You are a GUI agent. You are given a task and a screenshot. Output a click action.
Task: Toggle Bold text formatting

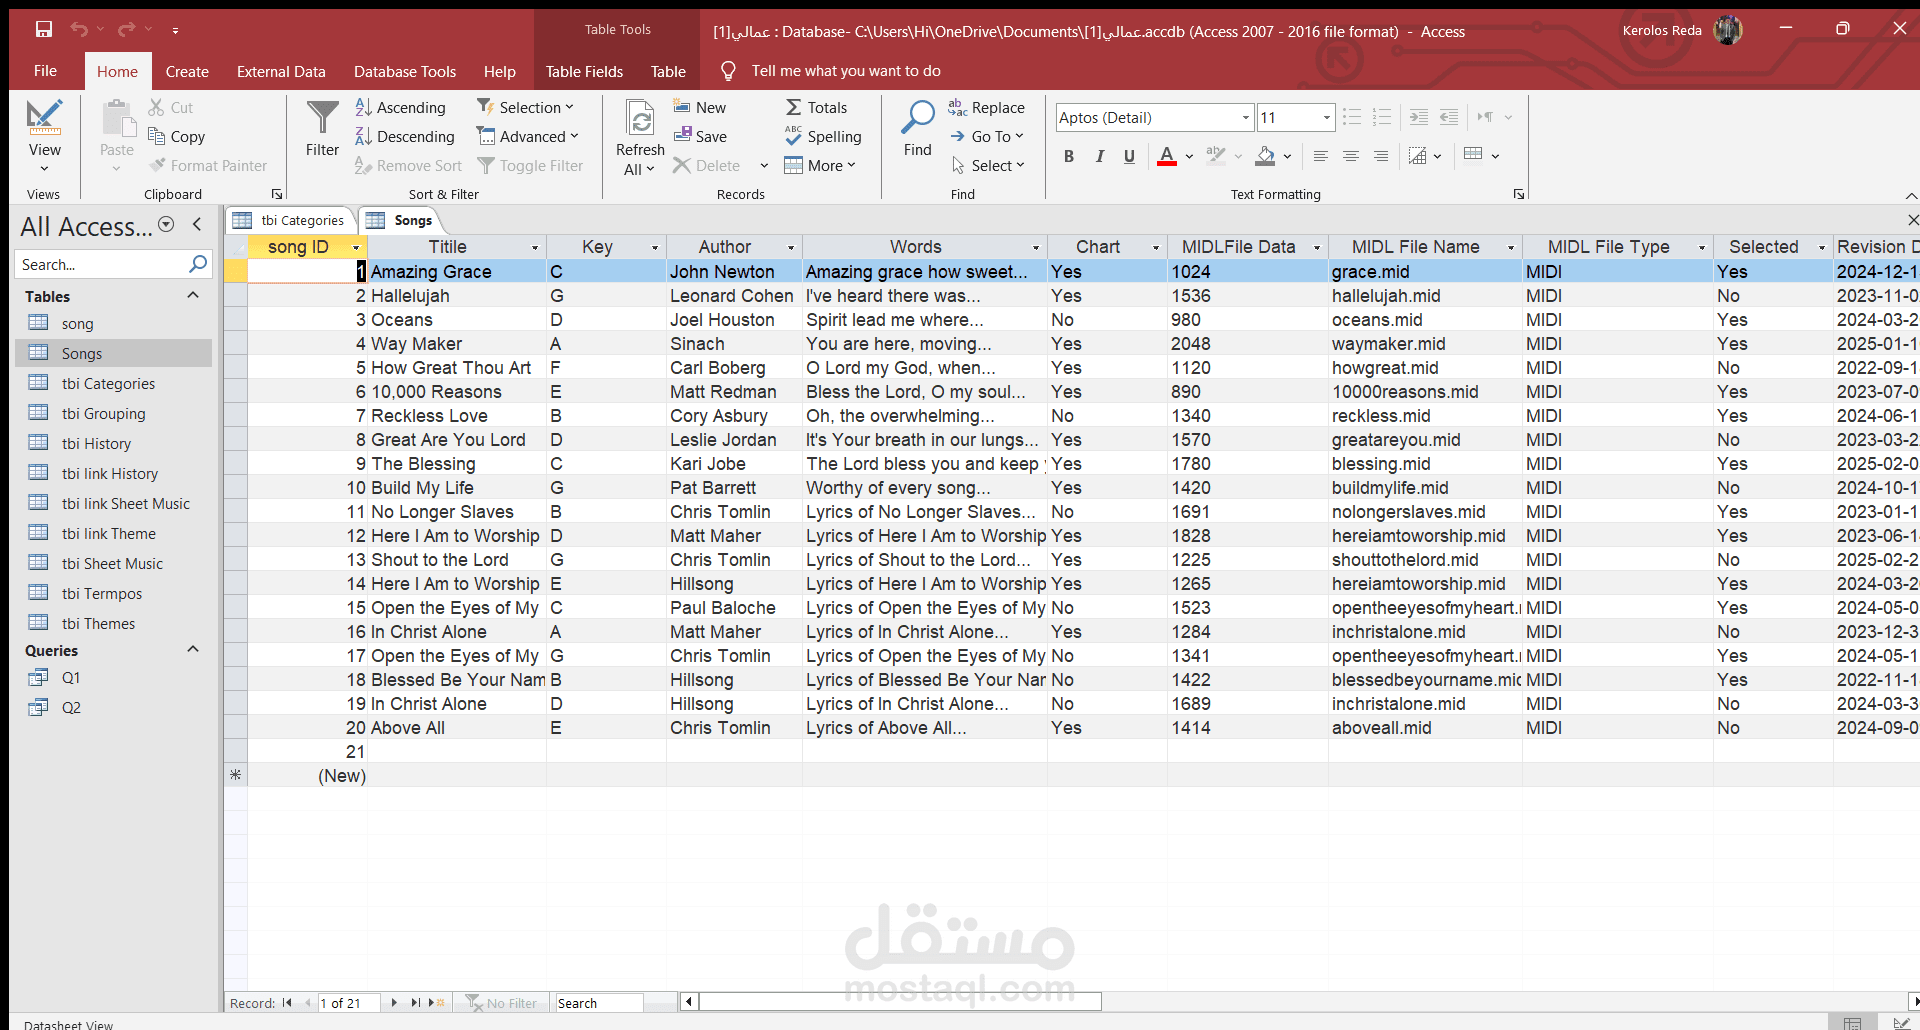(x=1069, y=156)
